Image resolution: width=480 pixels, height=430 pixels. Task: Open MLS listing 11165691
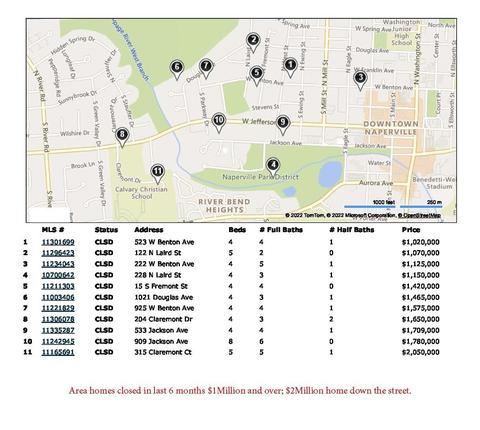coord(58,352)
